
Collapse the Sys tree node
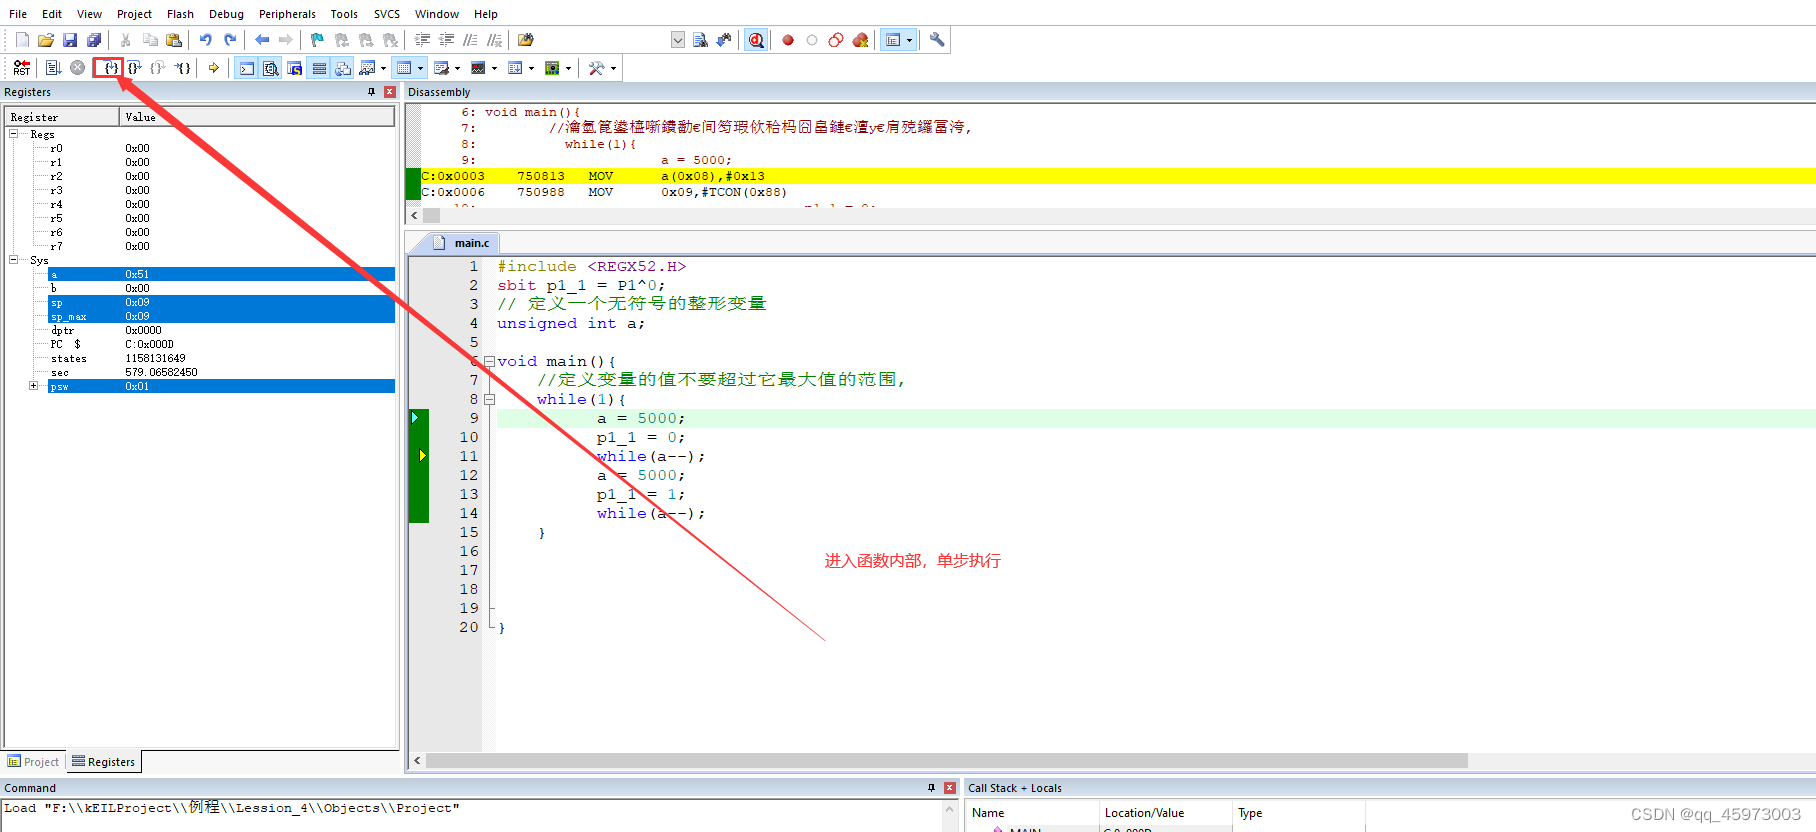[14, 259]
